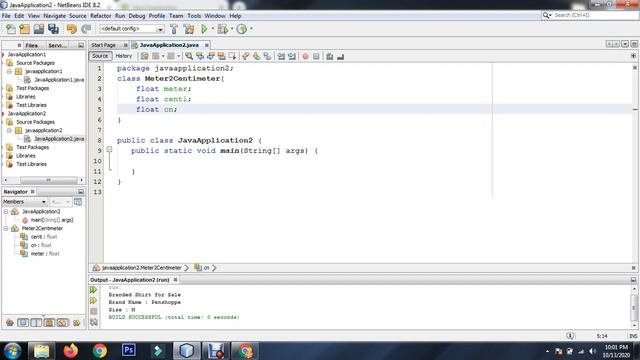
Task: Open Photoshop from the taskbar
Action: (129, 350)
